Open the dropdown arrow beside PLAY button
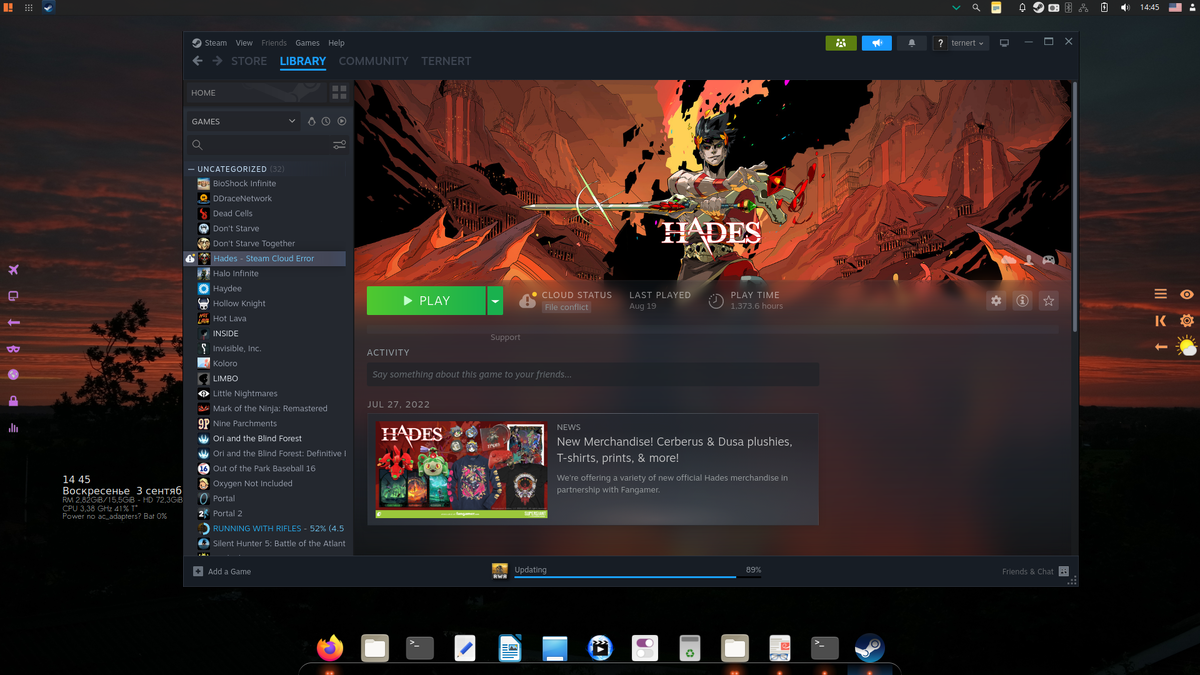 click(x=495, y=301)
